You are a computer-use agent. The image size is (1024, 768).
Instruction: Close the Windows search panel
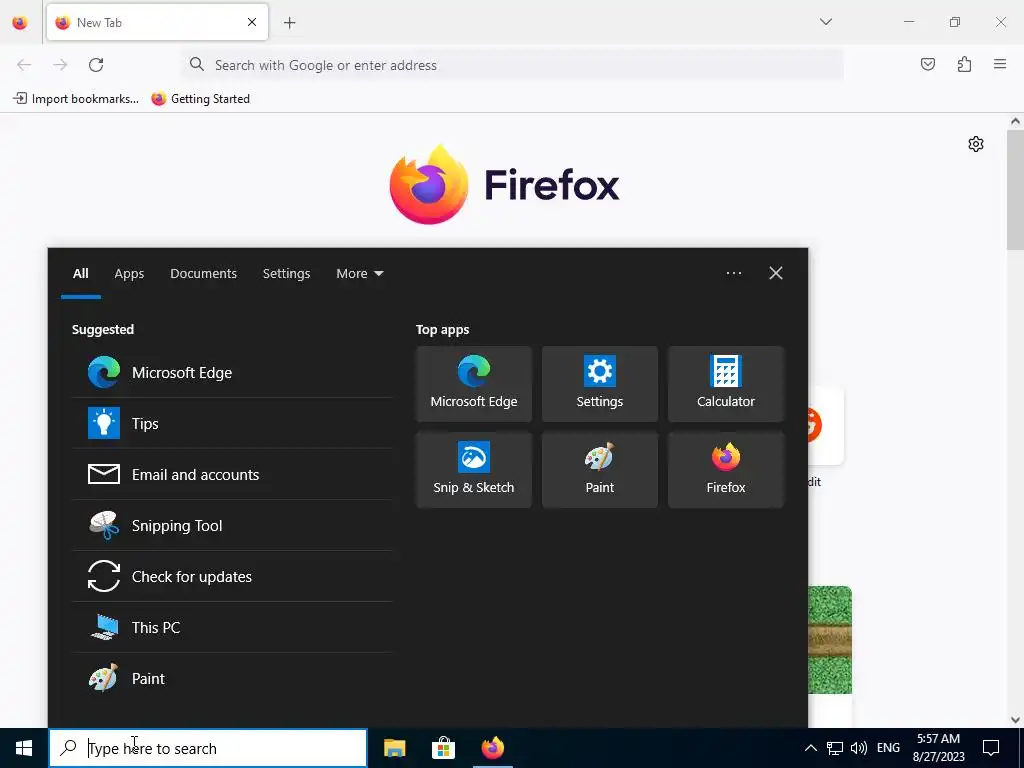pyautogui.click(x=775, y=273)
